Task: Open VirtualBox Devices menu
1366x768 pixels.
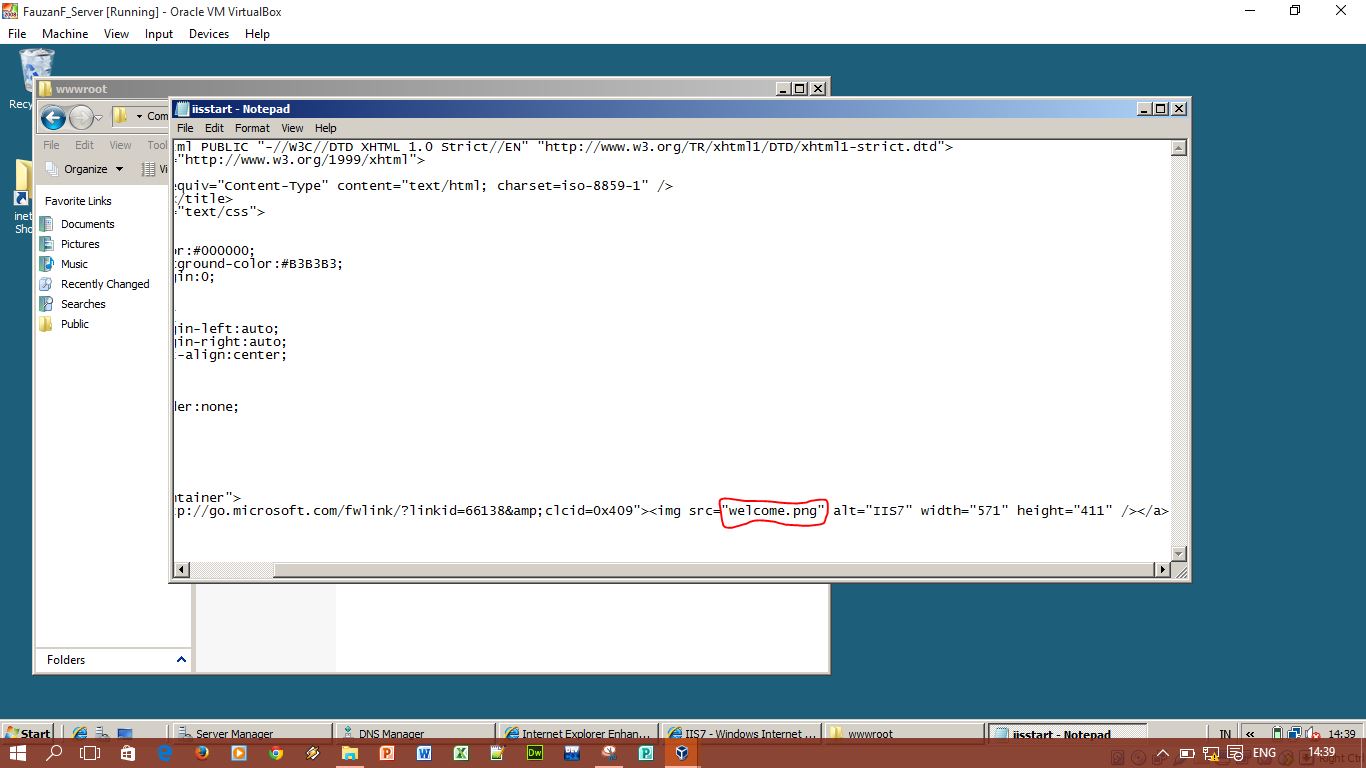Action: click(x=209, y=33)
